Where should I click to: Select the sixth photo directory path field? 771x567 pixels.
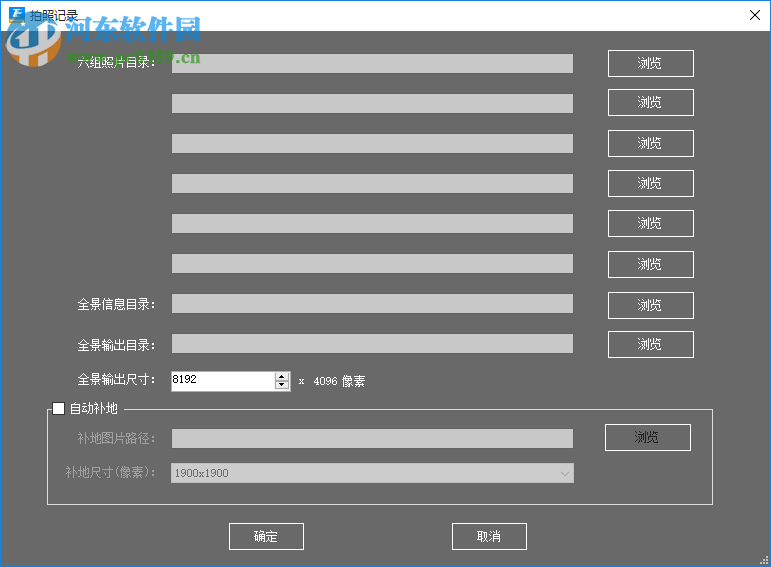point(372,264)
